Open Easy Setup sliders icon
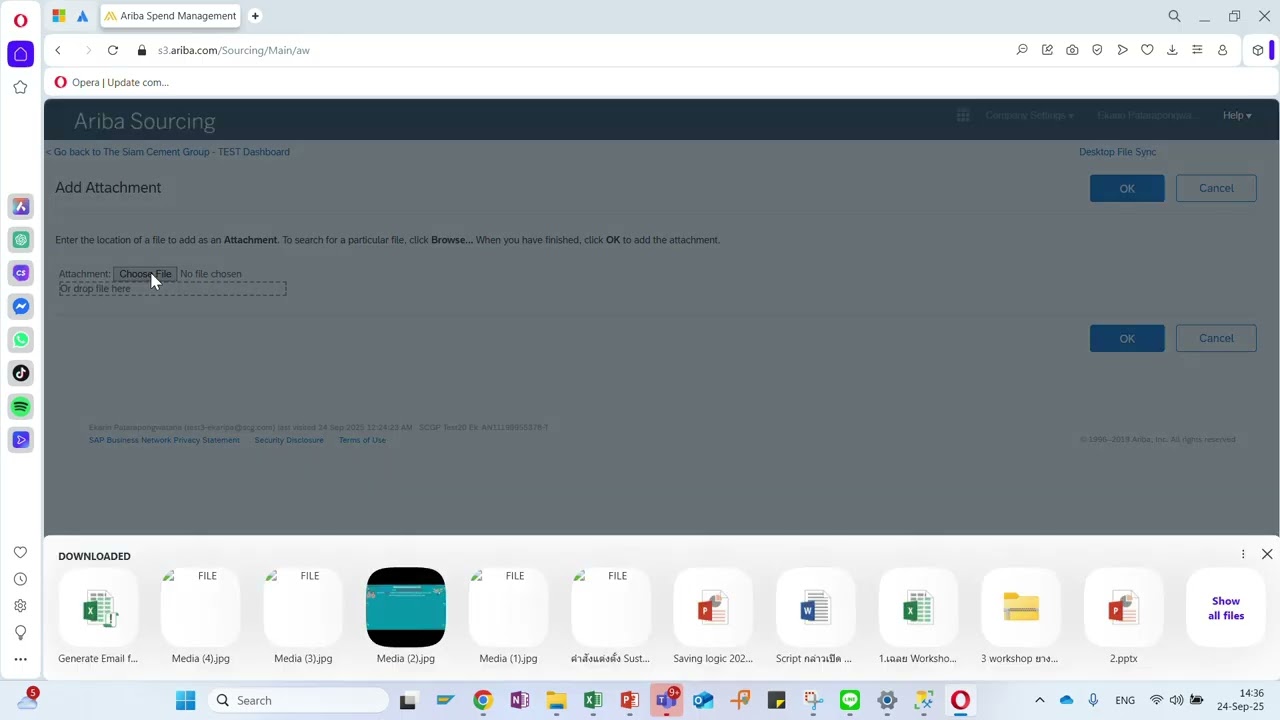Screen dimensions: 1280x720 1197,50
